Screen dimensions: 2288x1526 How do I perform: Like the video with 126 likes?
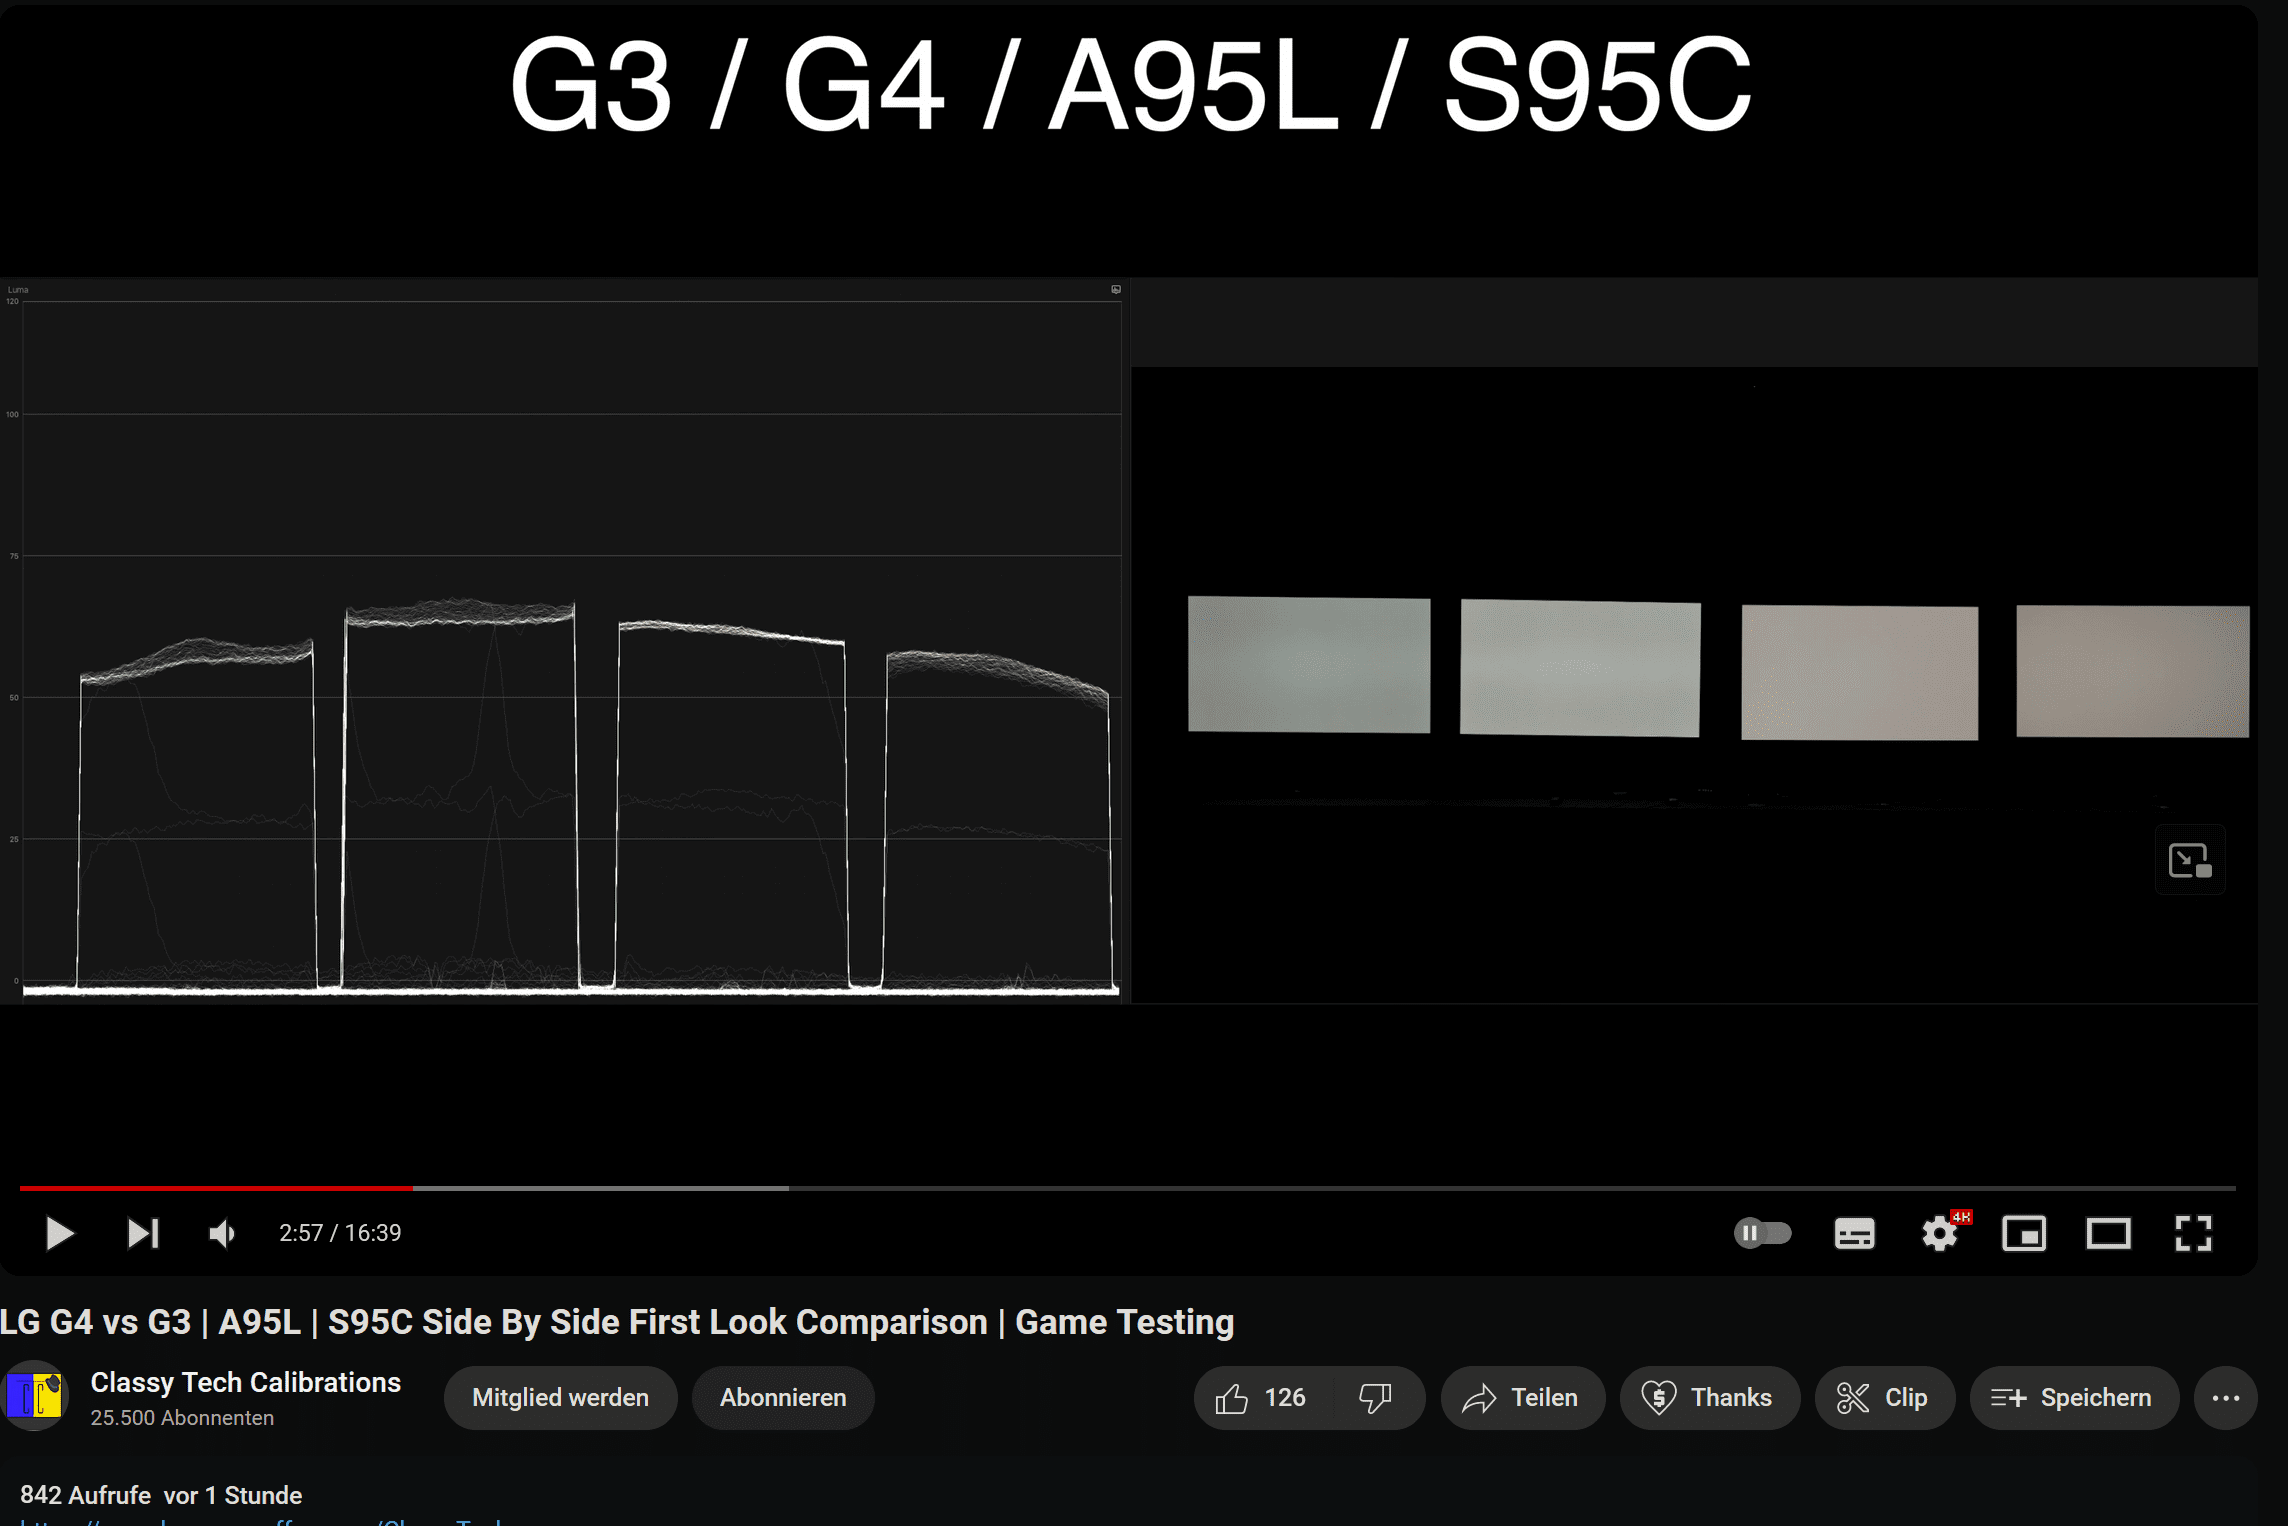coord(1262,1397)
